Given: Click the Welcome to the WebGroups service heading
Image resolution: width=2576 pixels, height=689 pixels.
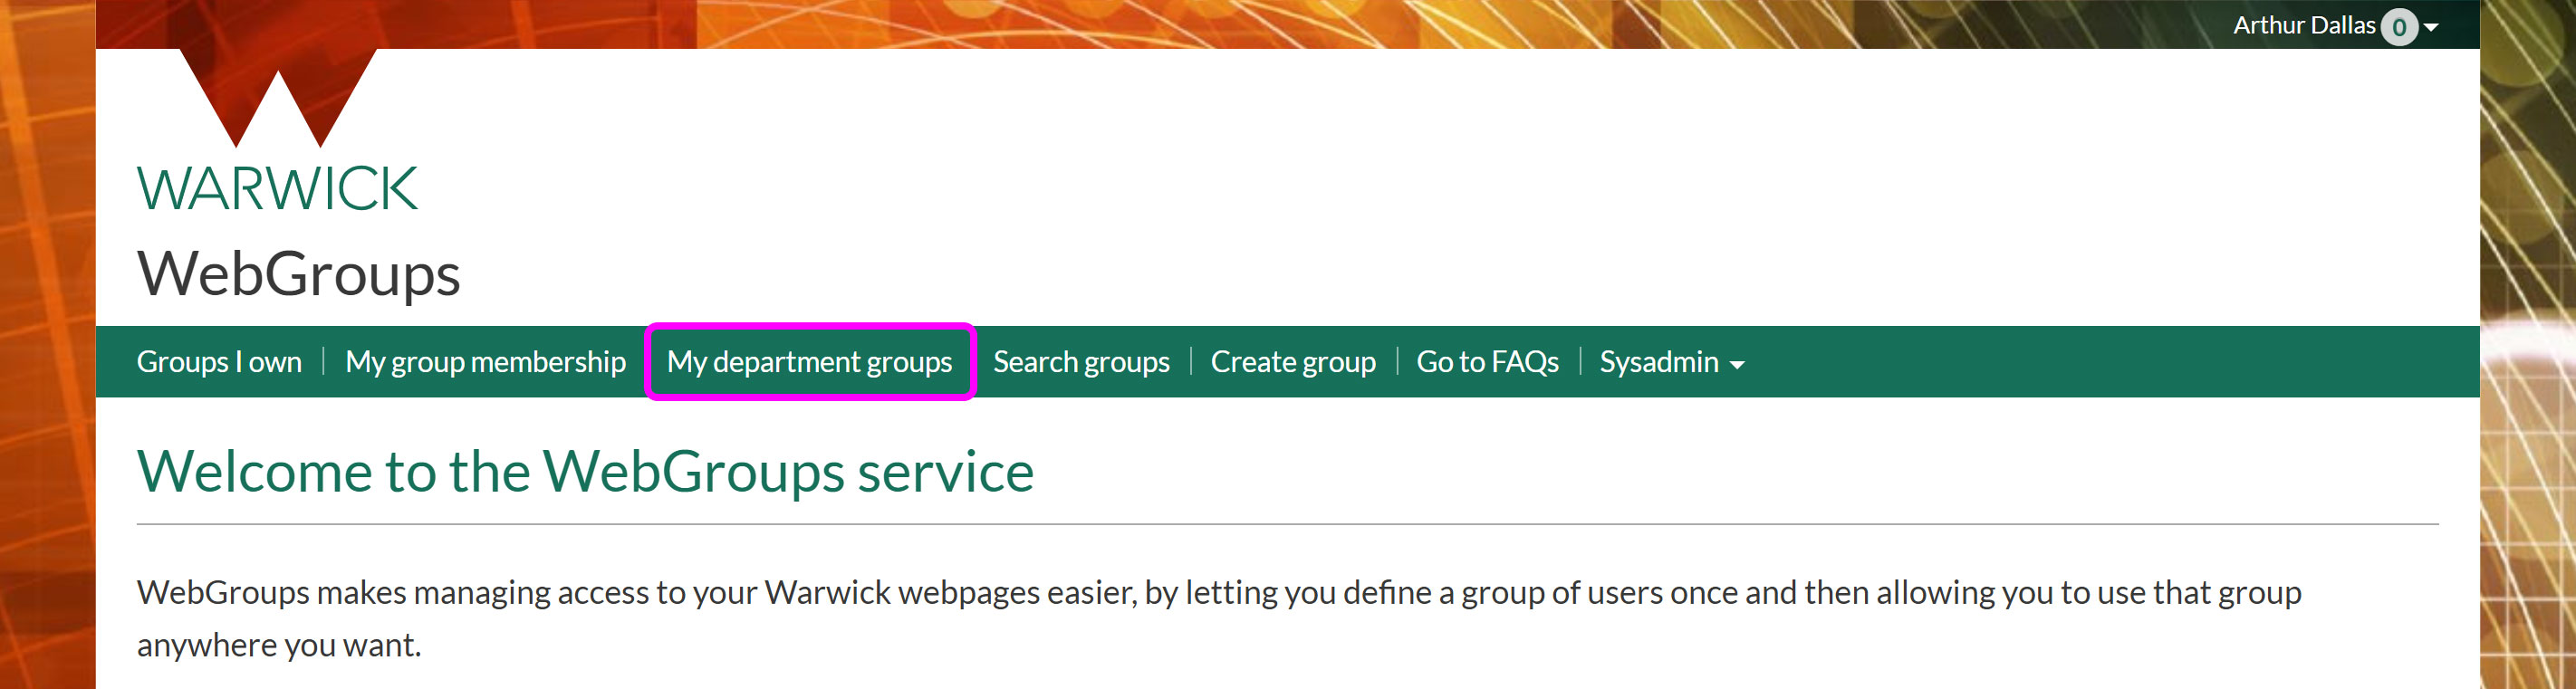Looking at the screenshot, I should [x=585, y=471].
